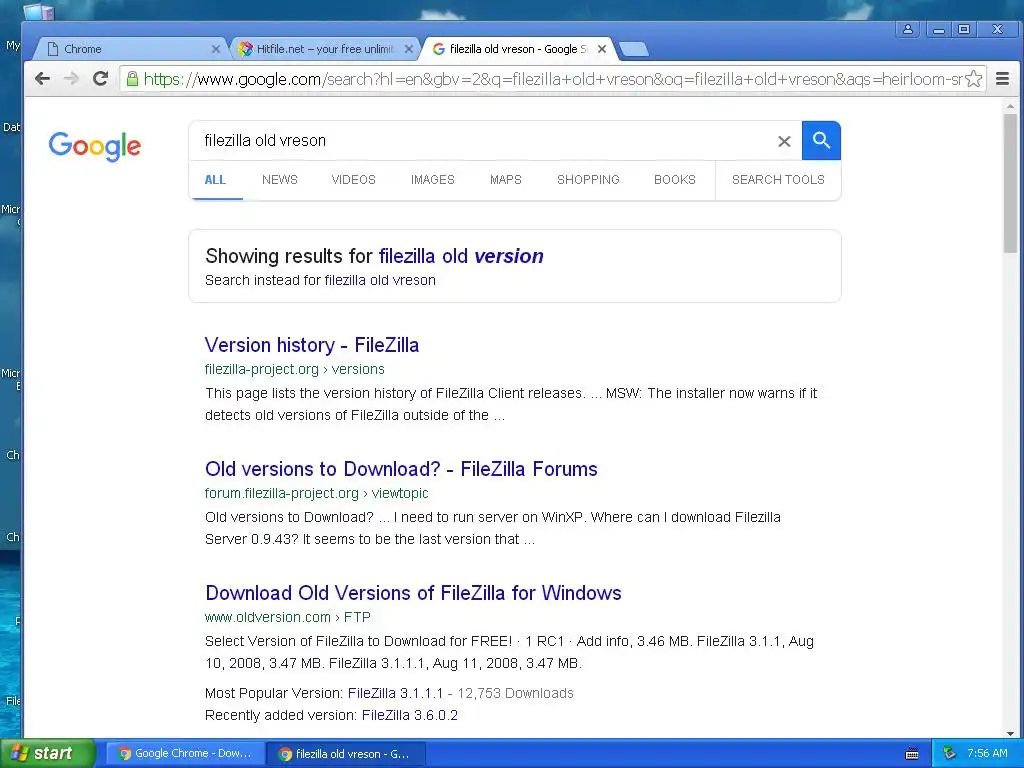Viewport: 1024px width, 768px height.
Task: Click the forum.filezilla-project.org › viewtopic URL text
Action: click(317, 493)
